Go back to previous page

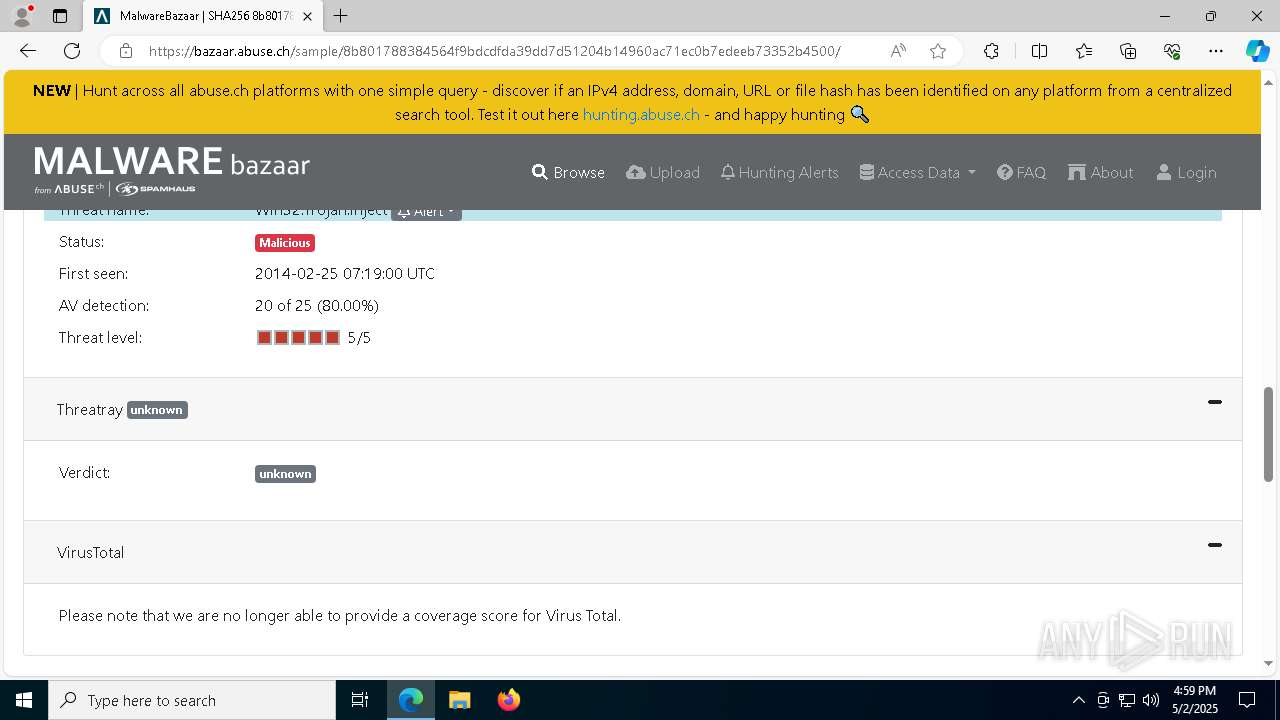point(28,51)
